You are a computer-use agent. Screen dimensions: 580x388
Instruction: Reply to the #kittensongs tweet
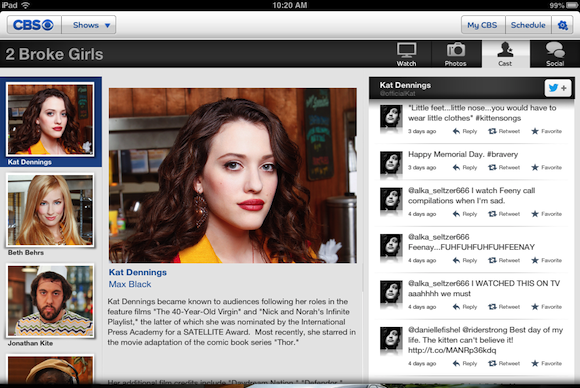(x=465, y=131)
